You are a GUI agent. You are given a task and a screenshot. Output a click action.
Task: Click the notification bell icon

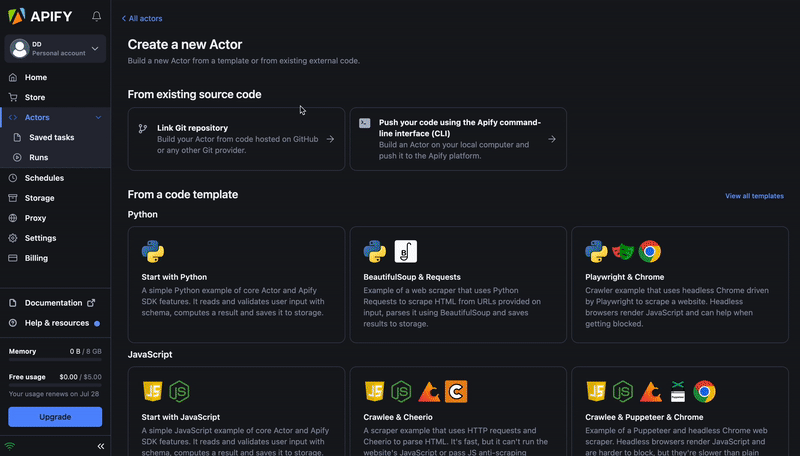pos(96,16)
